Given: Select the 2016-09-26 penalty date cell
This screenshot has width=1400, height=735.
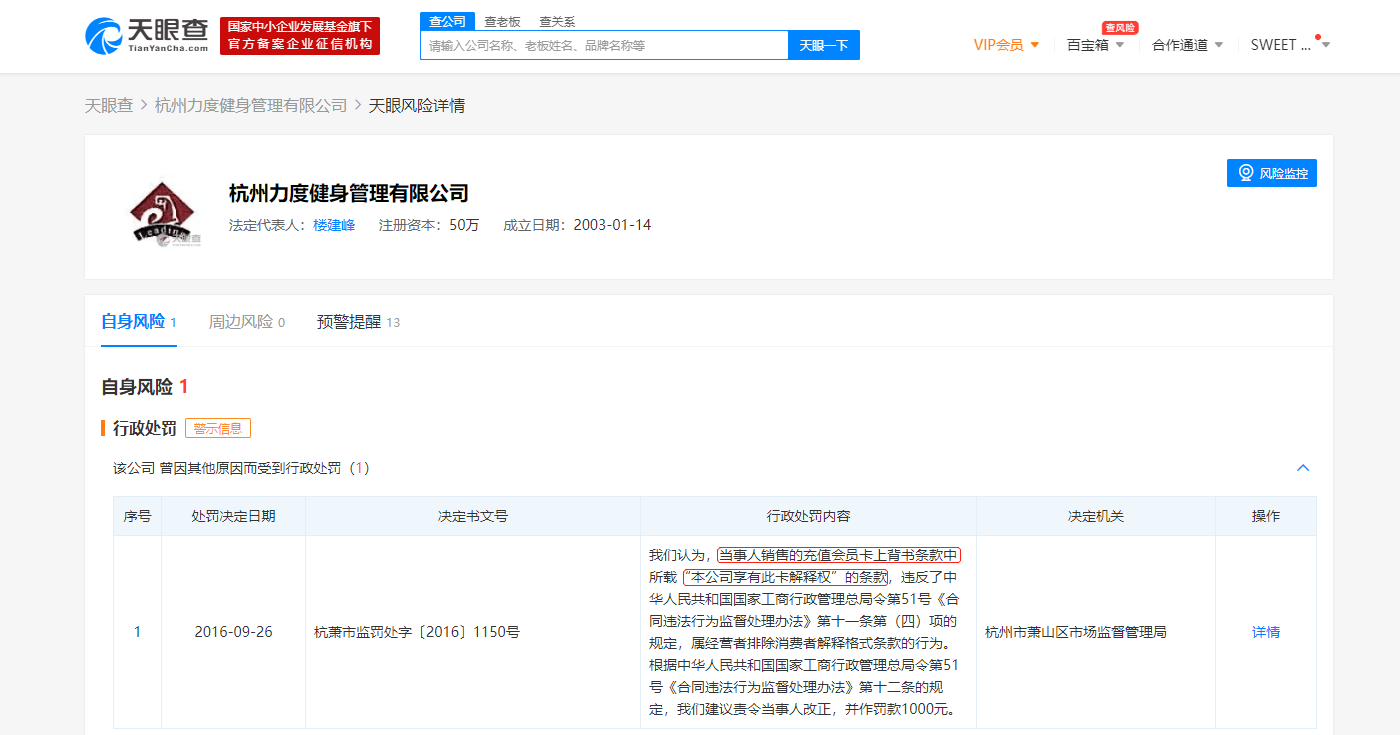Looking at the screenshot, I should click(234, 632).
